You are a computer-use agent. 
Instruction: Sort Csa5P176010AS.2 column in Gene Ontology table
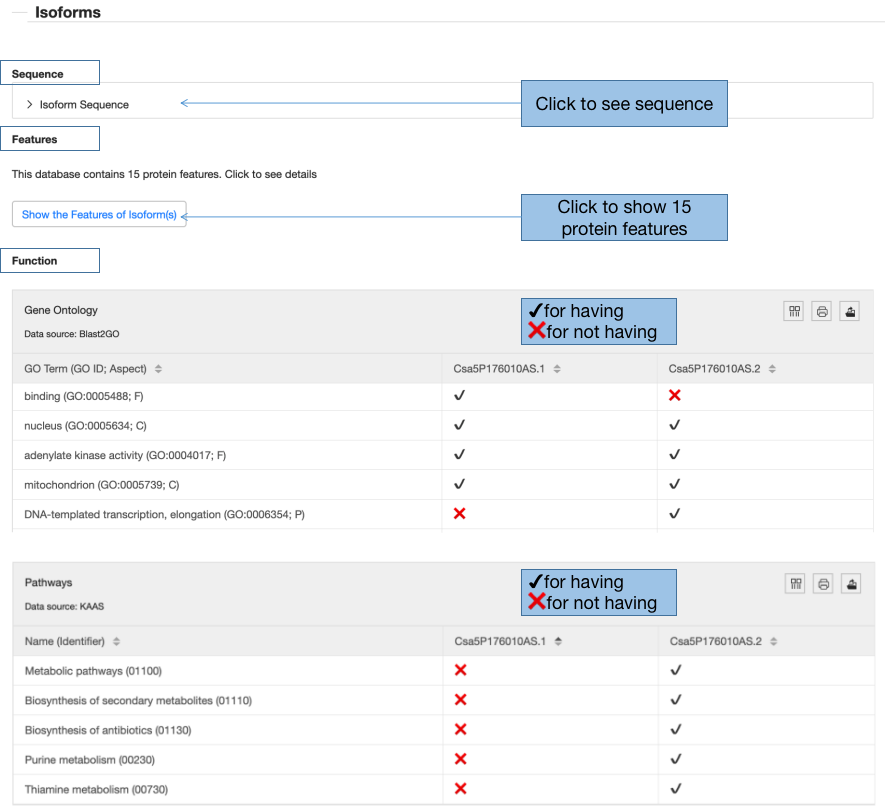click(x=772, y=368)
